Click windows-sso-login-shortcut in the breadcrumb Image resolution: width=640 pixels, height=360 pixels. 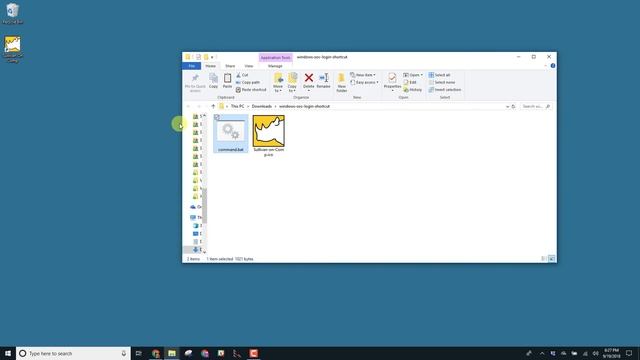pos(304,107)
